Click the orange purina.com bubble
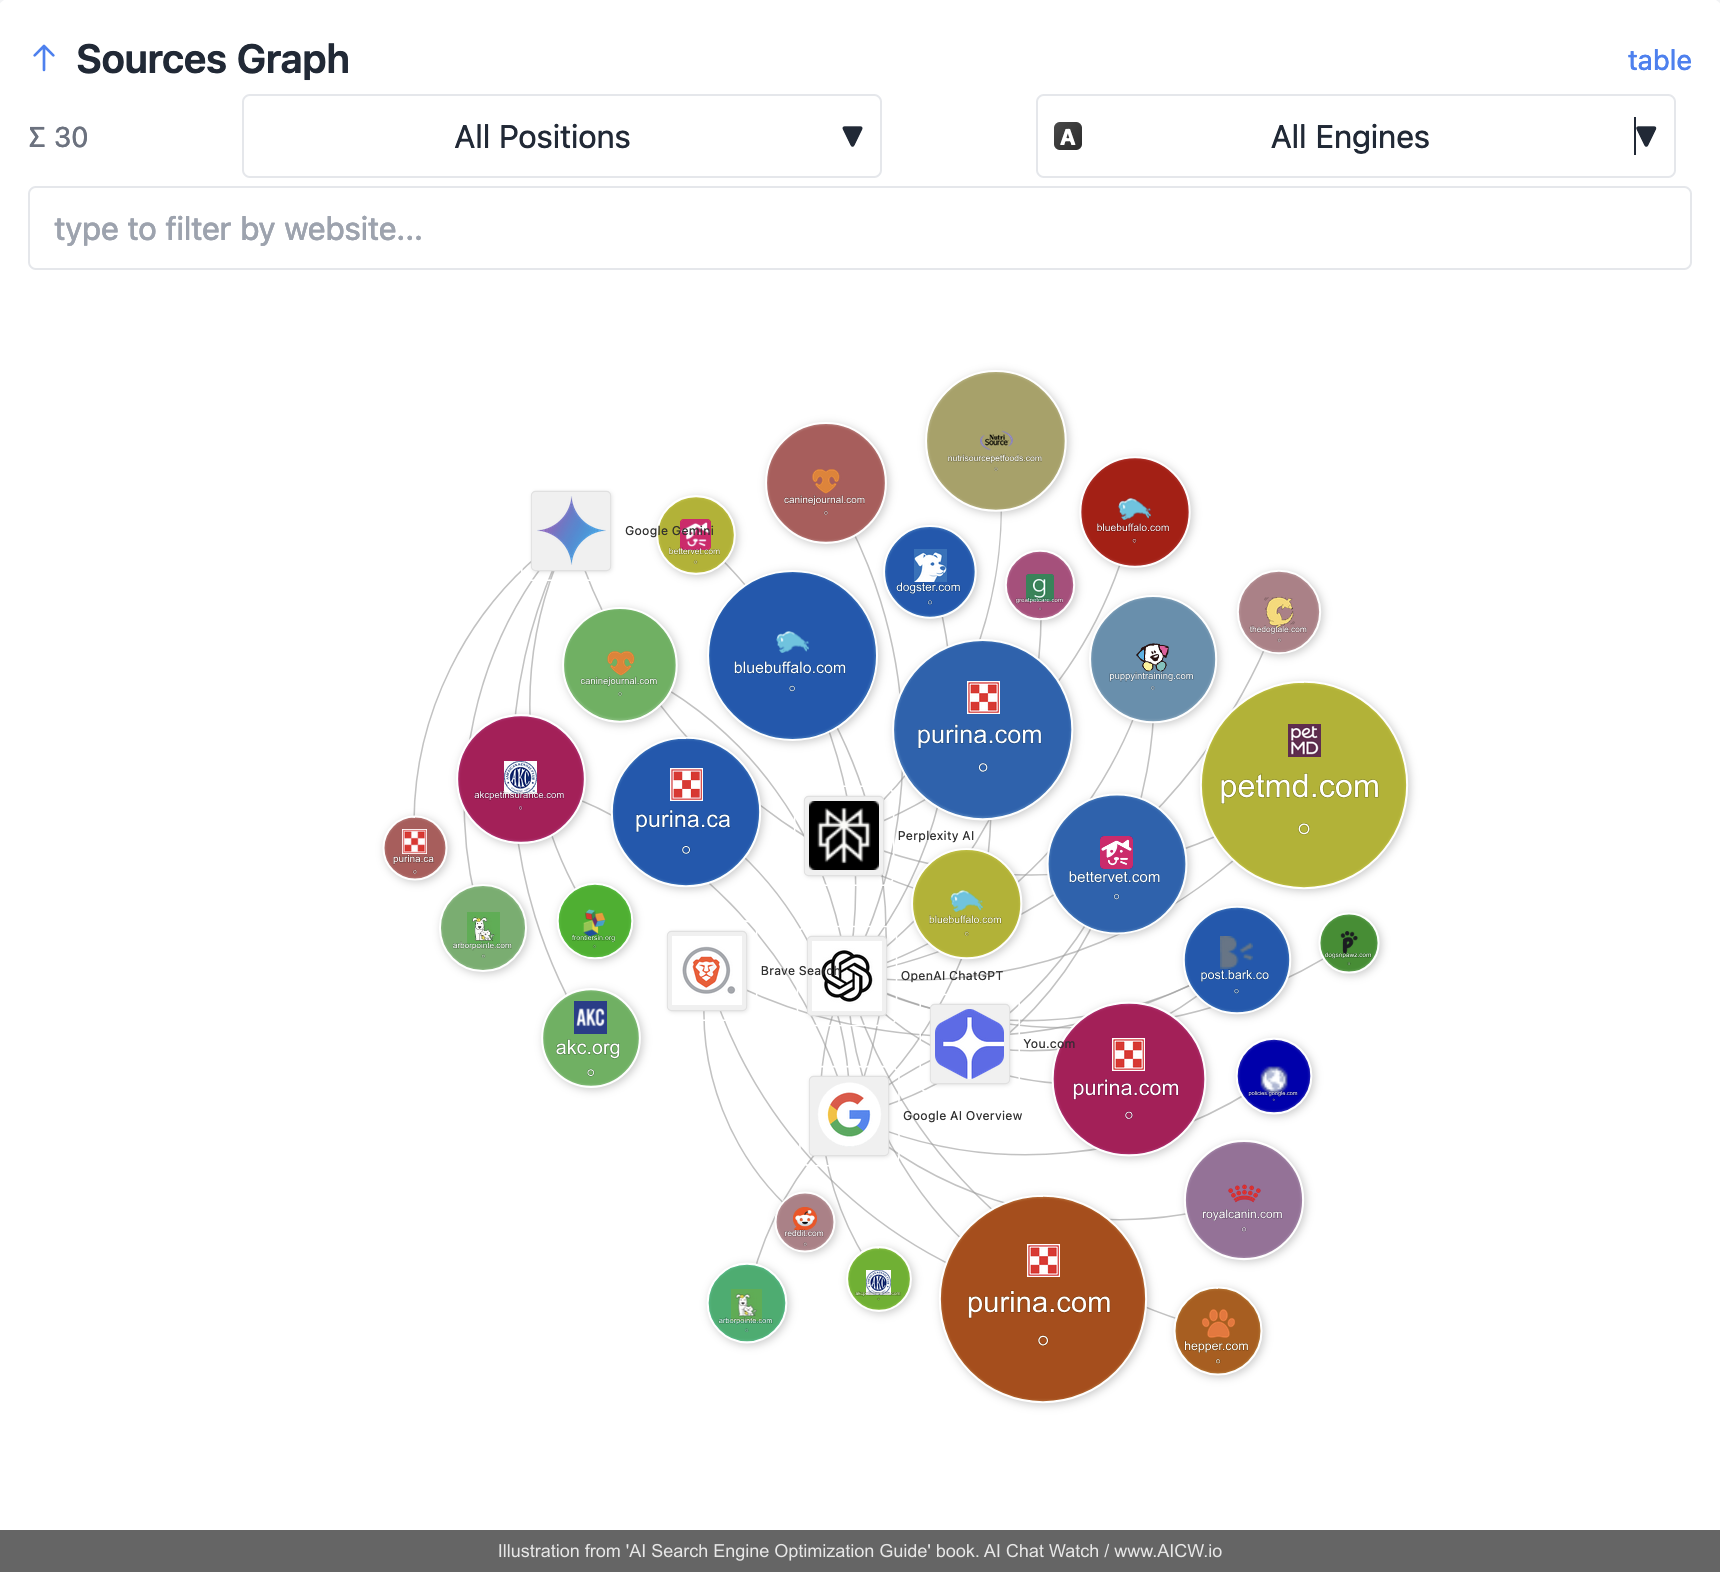Viewport: 1720px width, 1572px height. (1042, 1298)
